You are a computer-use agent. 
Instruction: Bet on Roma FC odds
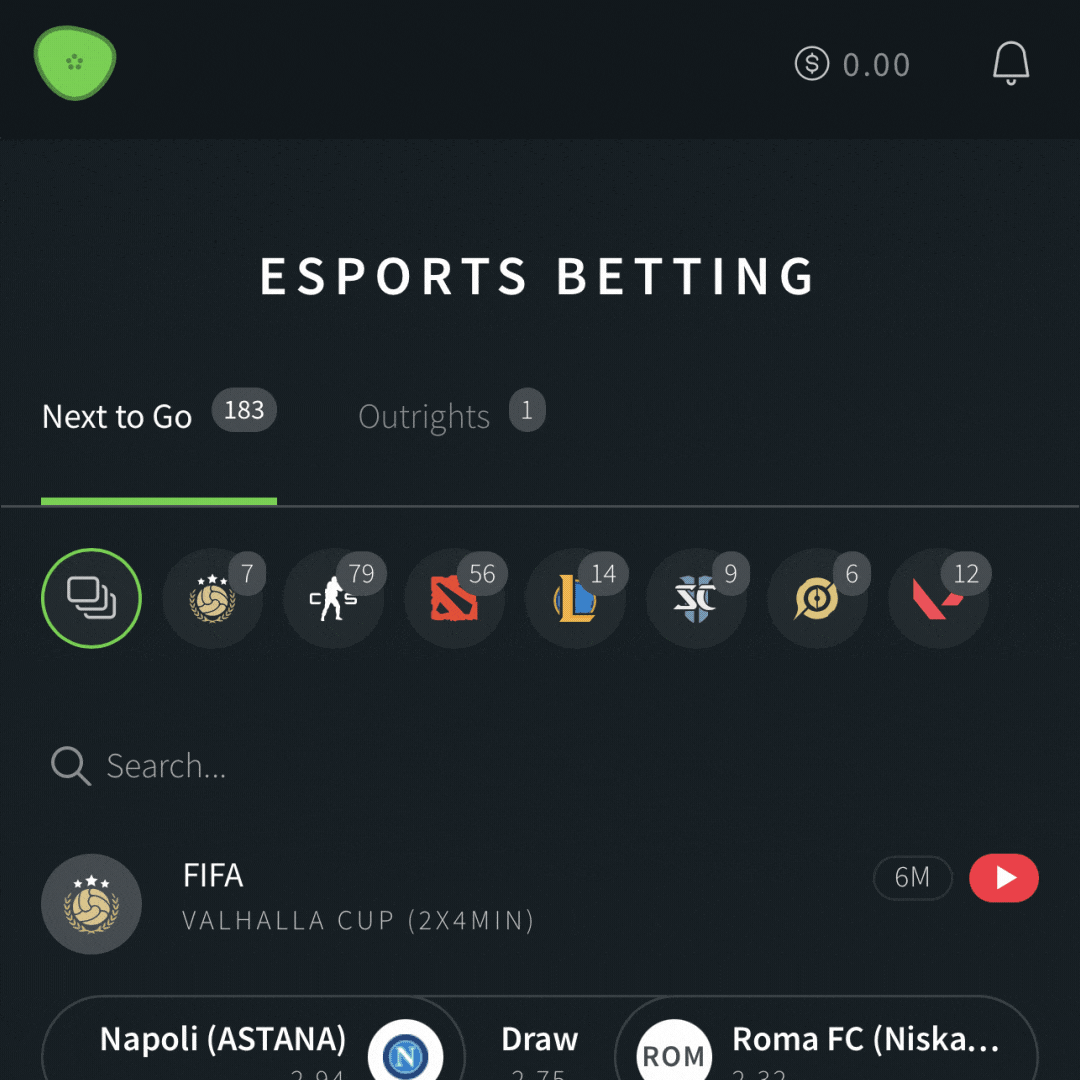(826, 1038)
